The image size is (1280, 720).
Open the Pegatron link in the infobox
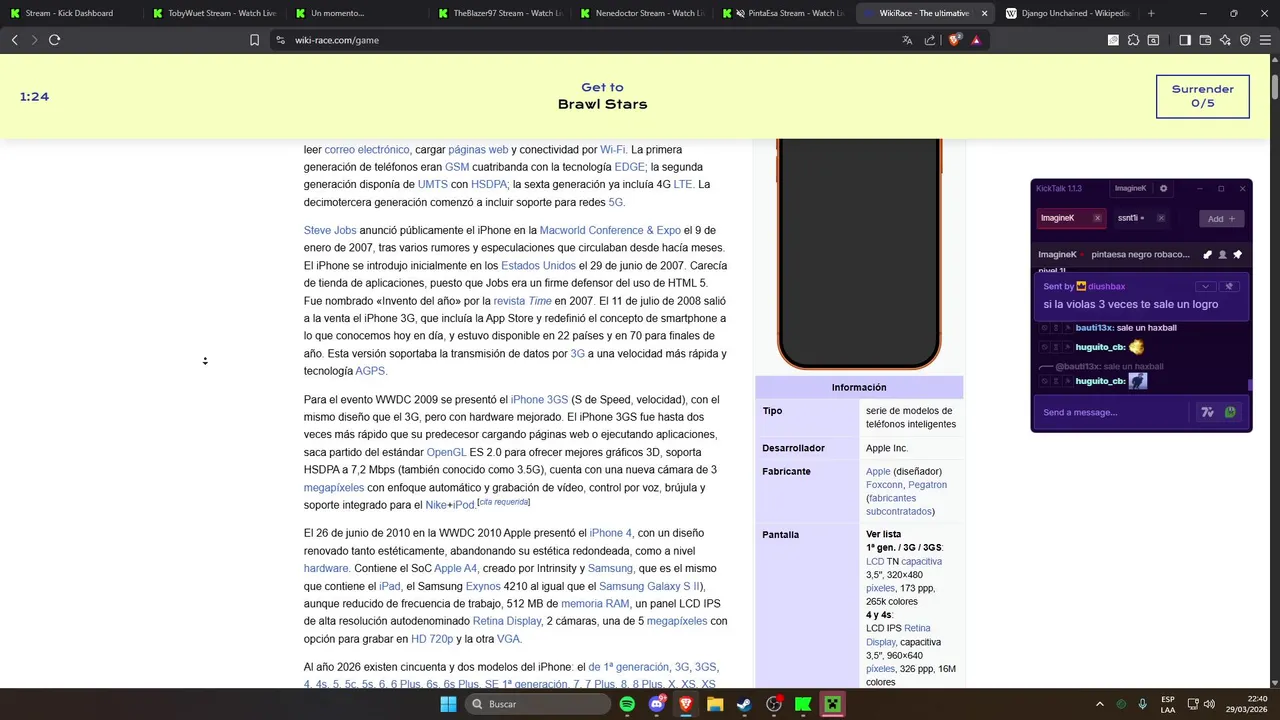point(928,485)
